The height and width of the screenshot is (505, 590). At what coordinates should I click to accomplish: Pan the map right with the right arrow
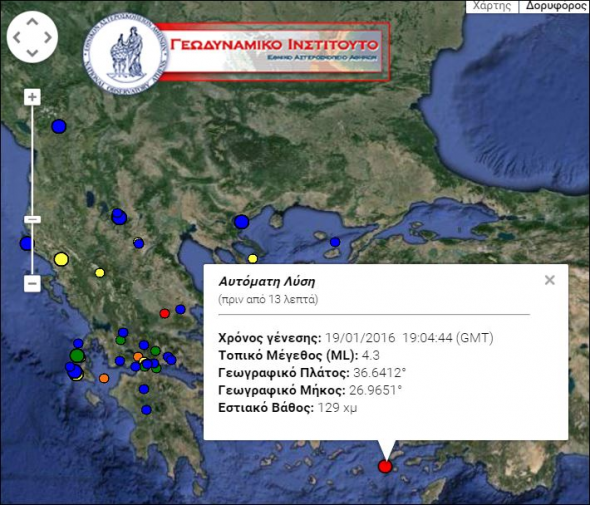coord(48,37)
